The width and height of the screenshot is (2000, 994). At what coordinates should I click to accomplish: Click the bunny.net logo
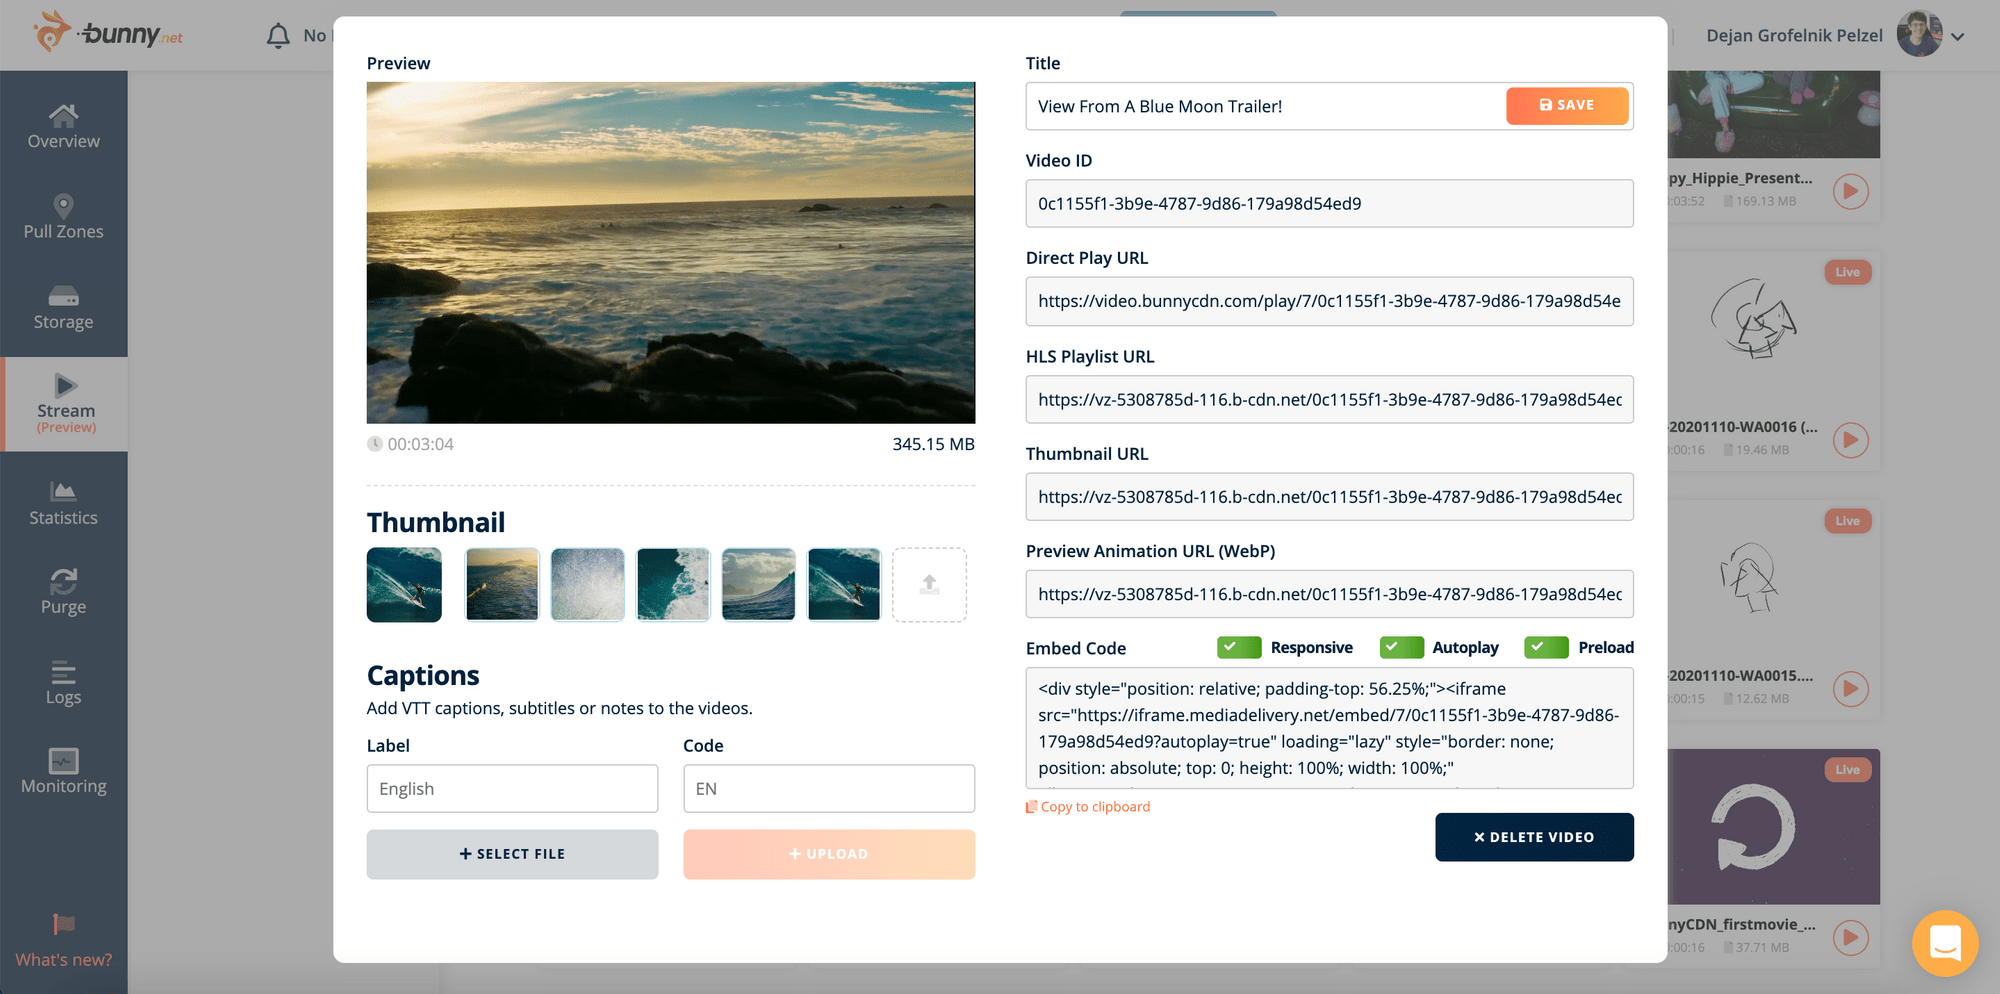click(110, 33)
